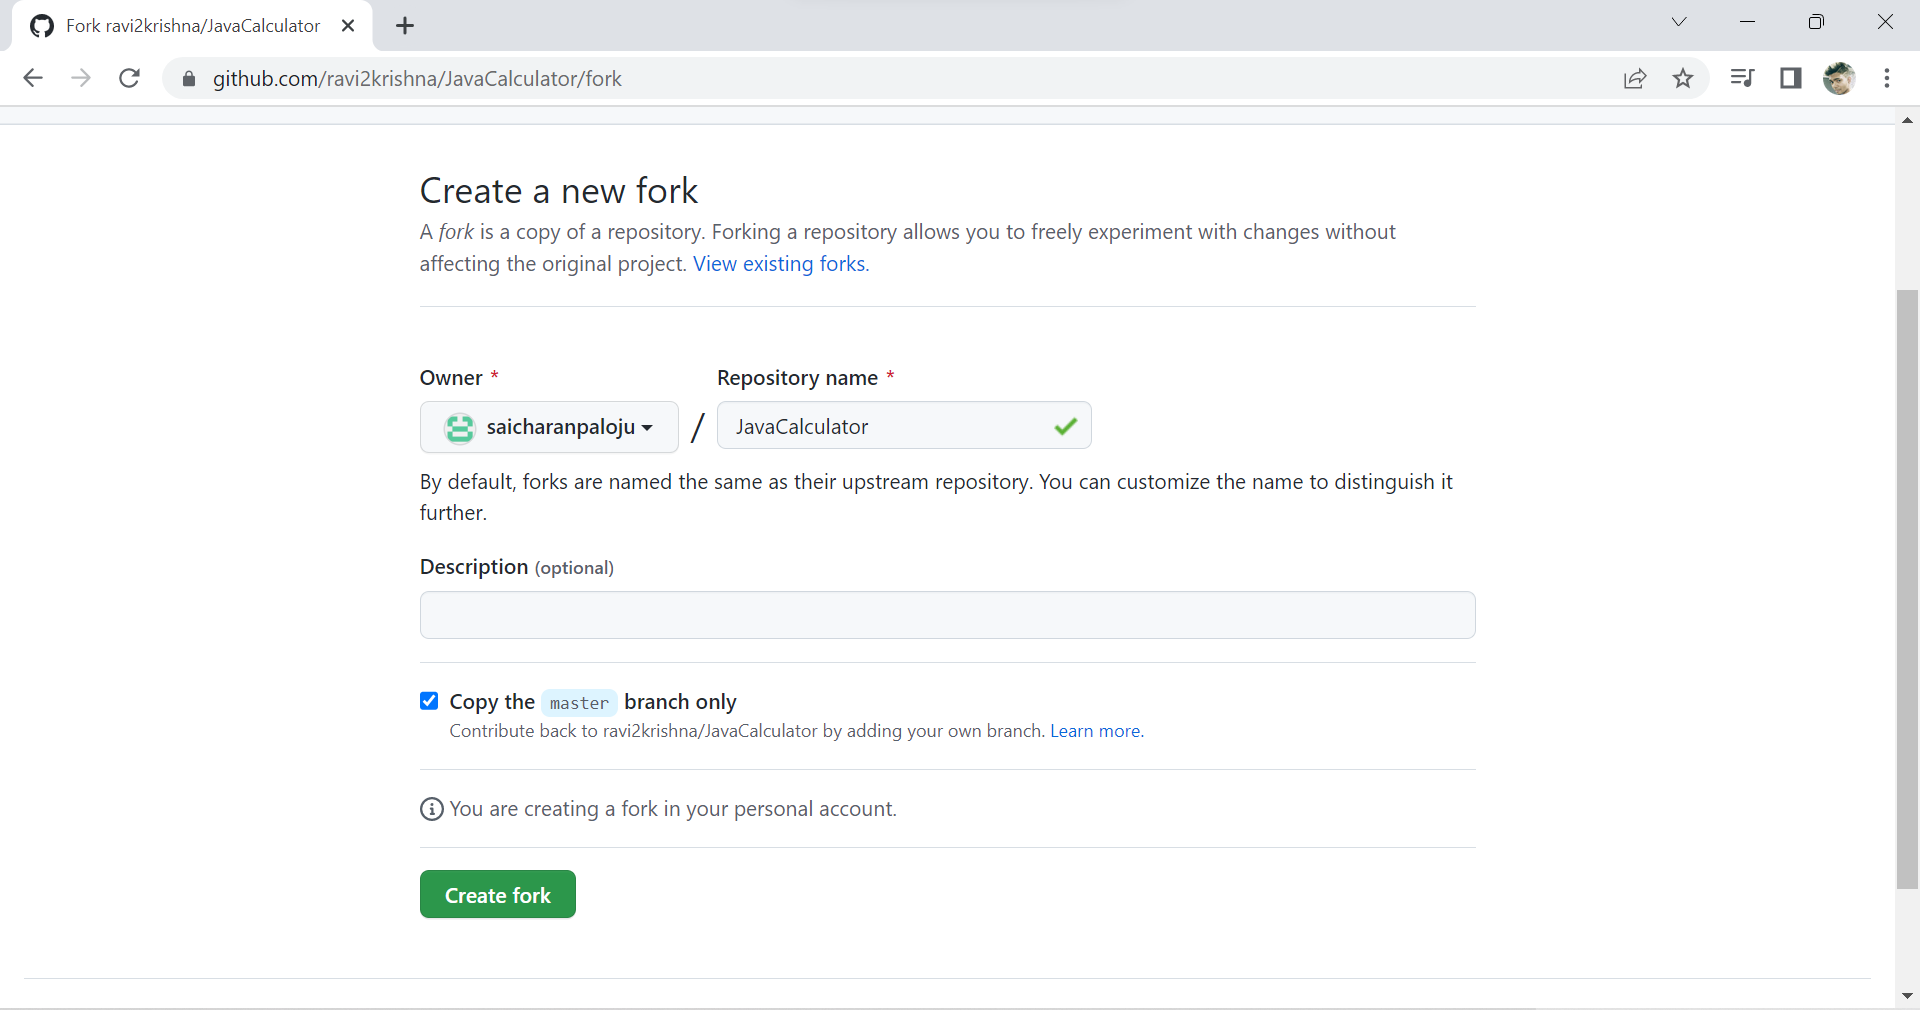This screenshot has width=1920, height=1010.
Task: Follow the Learn more link
Action: (x=1095, y=731)
